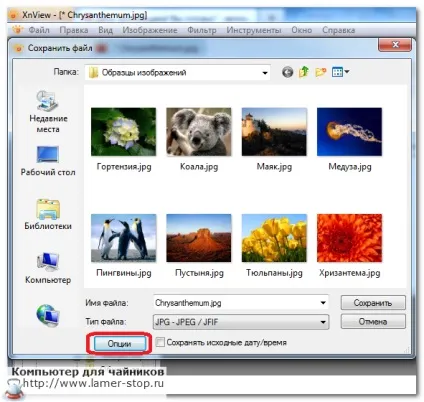
Task: Click the Сохранить button
Action: tap(373, 303)
